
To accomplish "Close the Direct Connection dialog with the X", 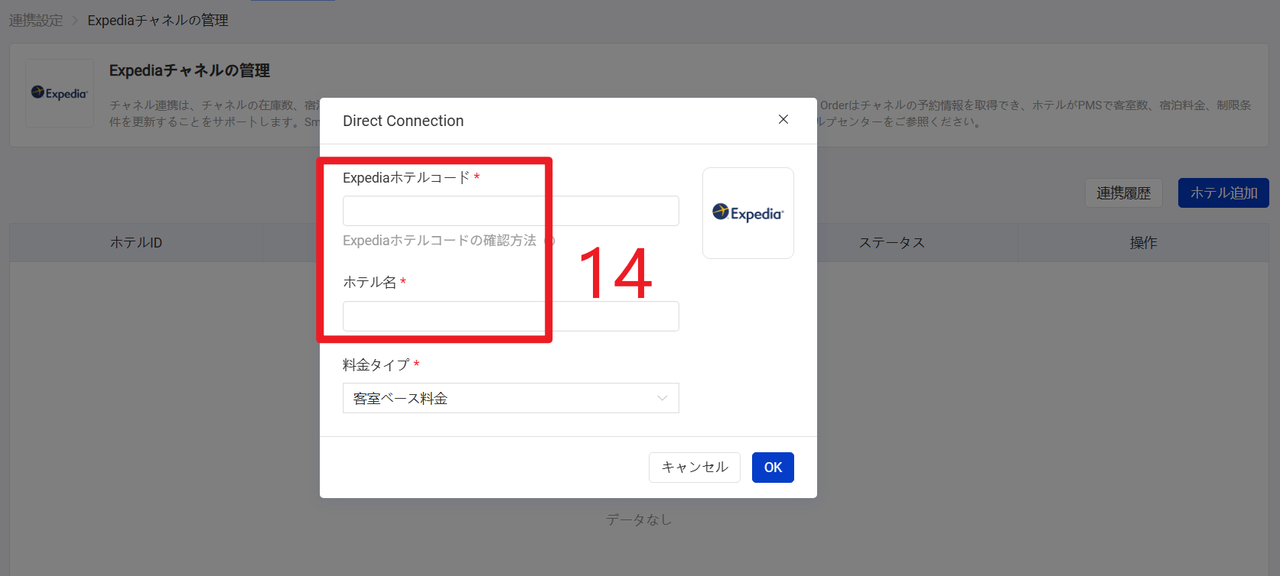I will coord(783,120).
